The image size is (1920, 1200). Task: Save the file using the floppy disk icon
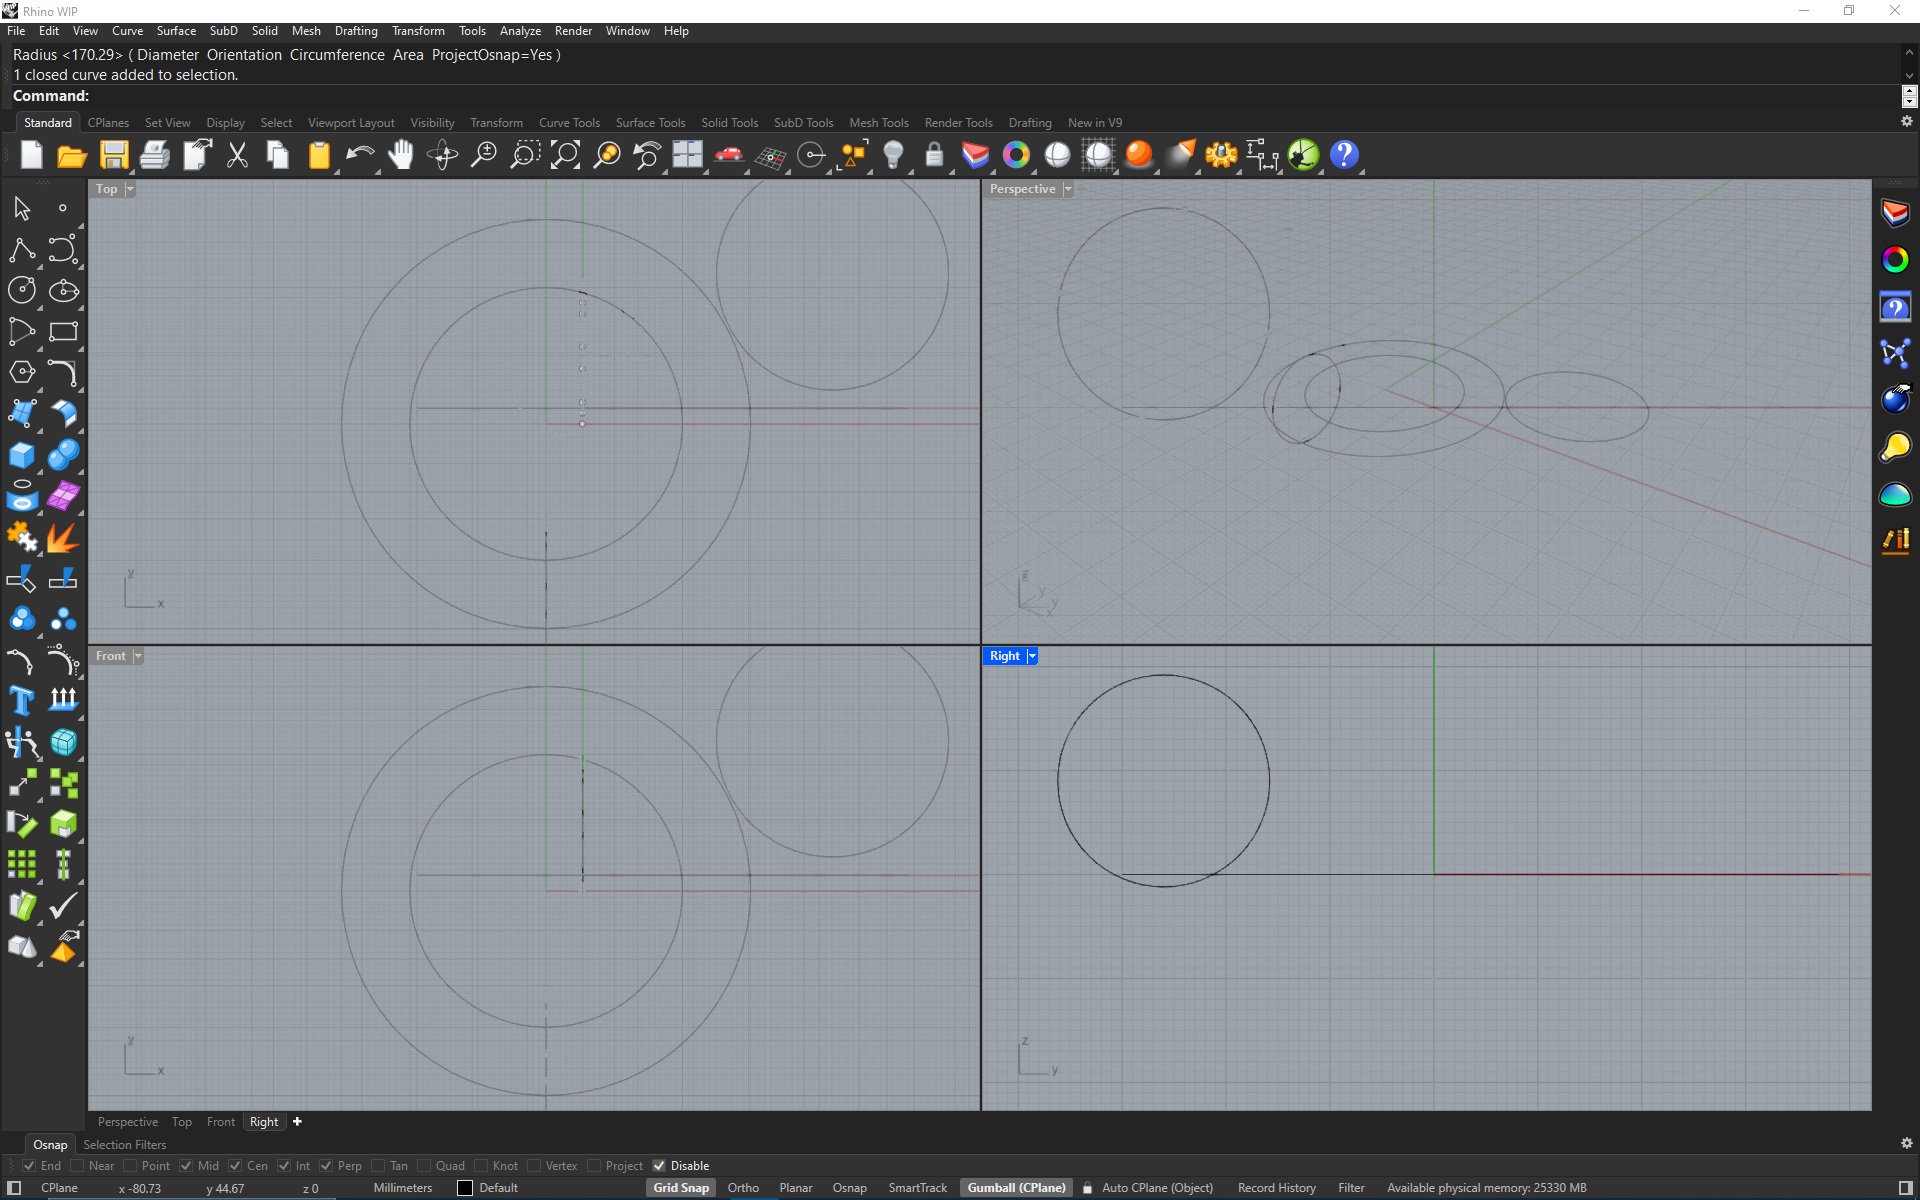(114, 155)
